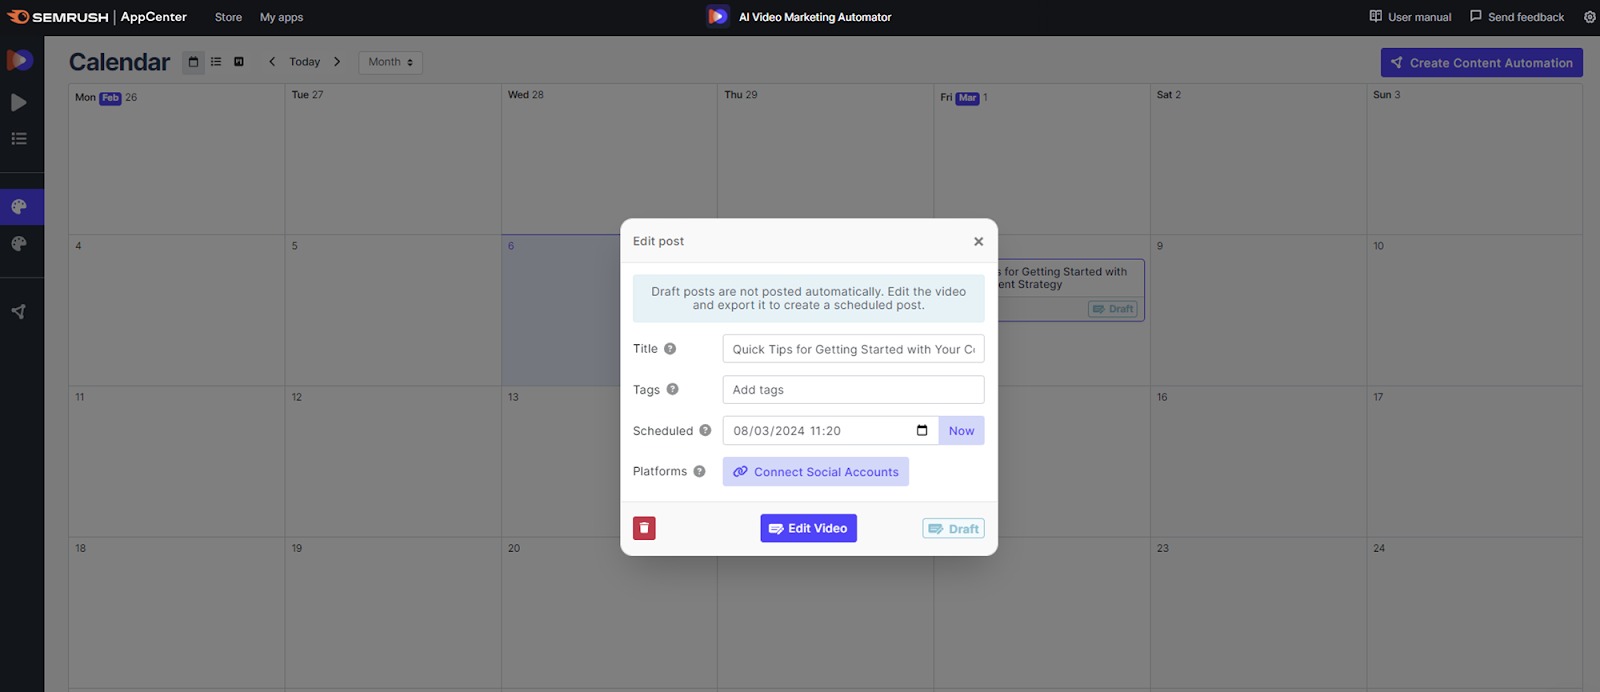
Task: Go to previous month with left chevron
Action: (272, 62)
